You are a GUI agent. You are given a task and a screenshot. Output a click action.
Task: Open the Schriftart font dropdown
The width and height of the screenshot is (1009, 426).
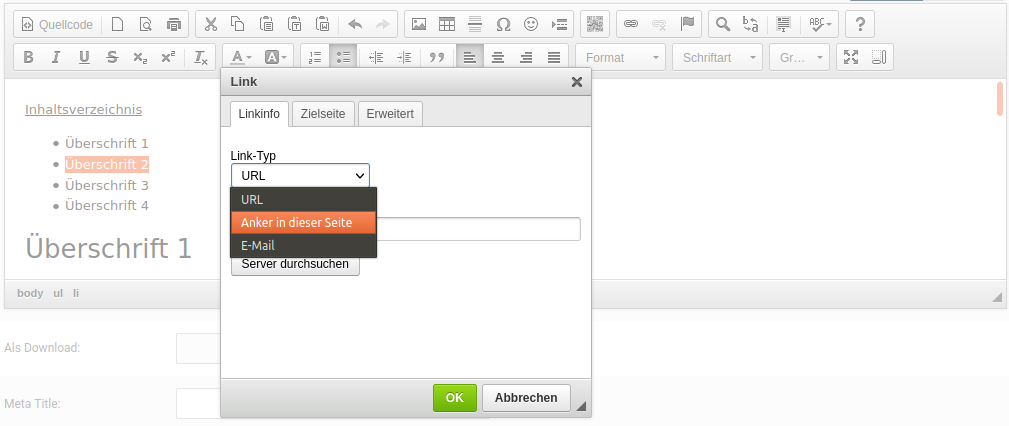click(718, 57)
